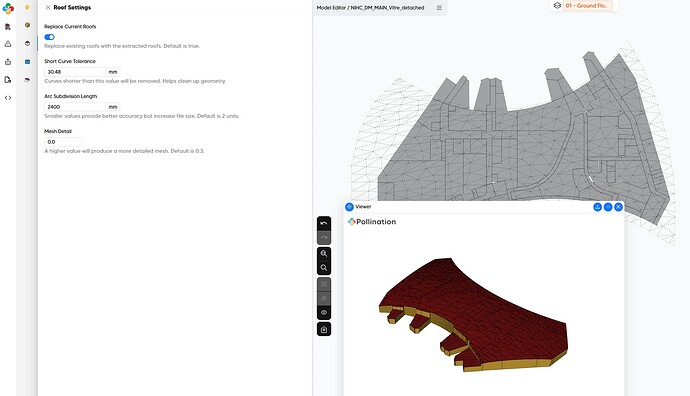Click the 'Curves shorter than this value' help text
Screen dimensions: 690x396
(135, 81)
